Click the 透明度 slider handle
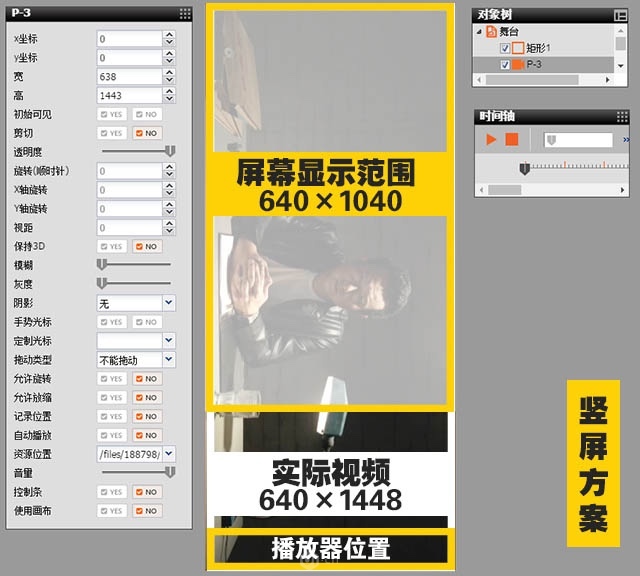 pos(169,151)
